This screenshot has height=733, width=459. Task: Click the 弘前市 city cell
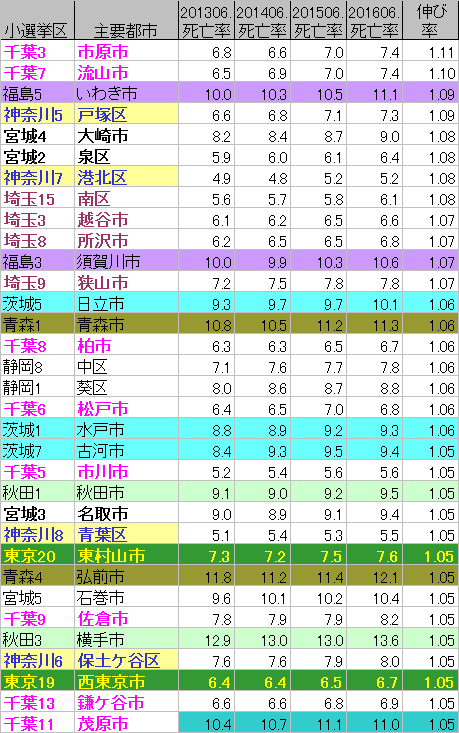126,576
